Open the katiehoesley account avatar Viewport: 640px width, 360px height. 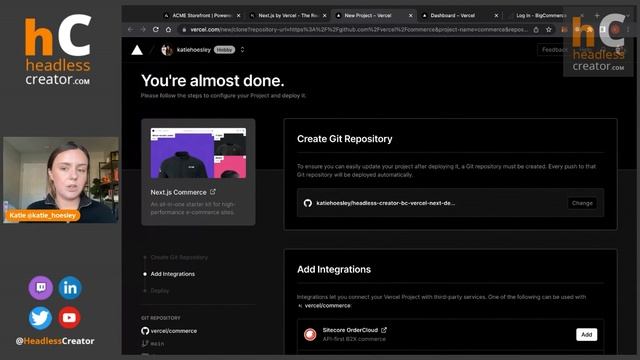tap(167, 50)
